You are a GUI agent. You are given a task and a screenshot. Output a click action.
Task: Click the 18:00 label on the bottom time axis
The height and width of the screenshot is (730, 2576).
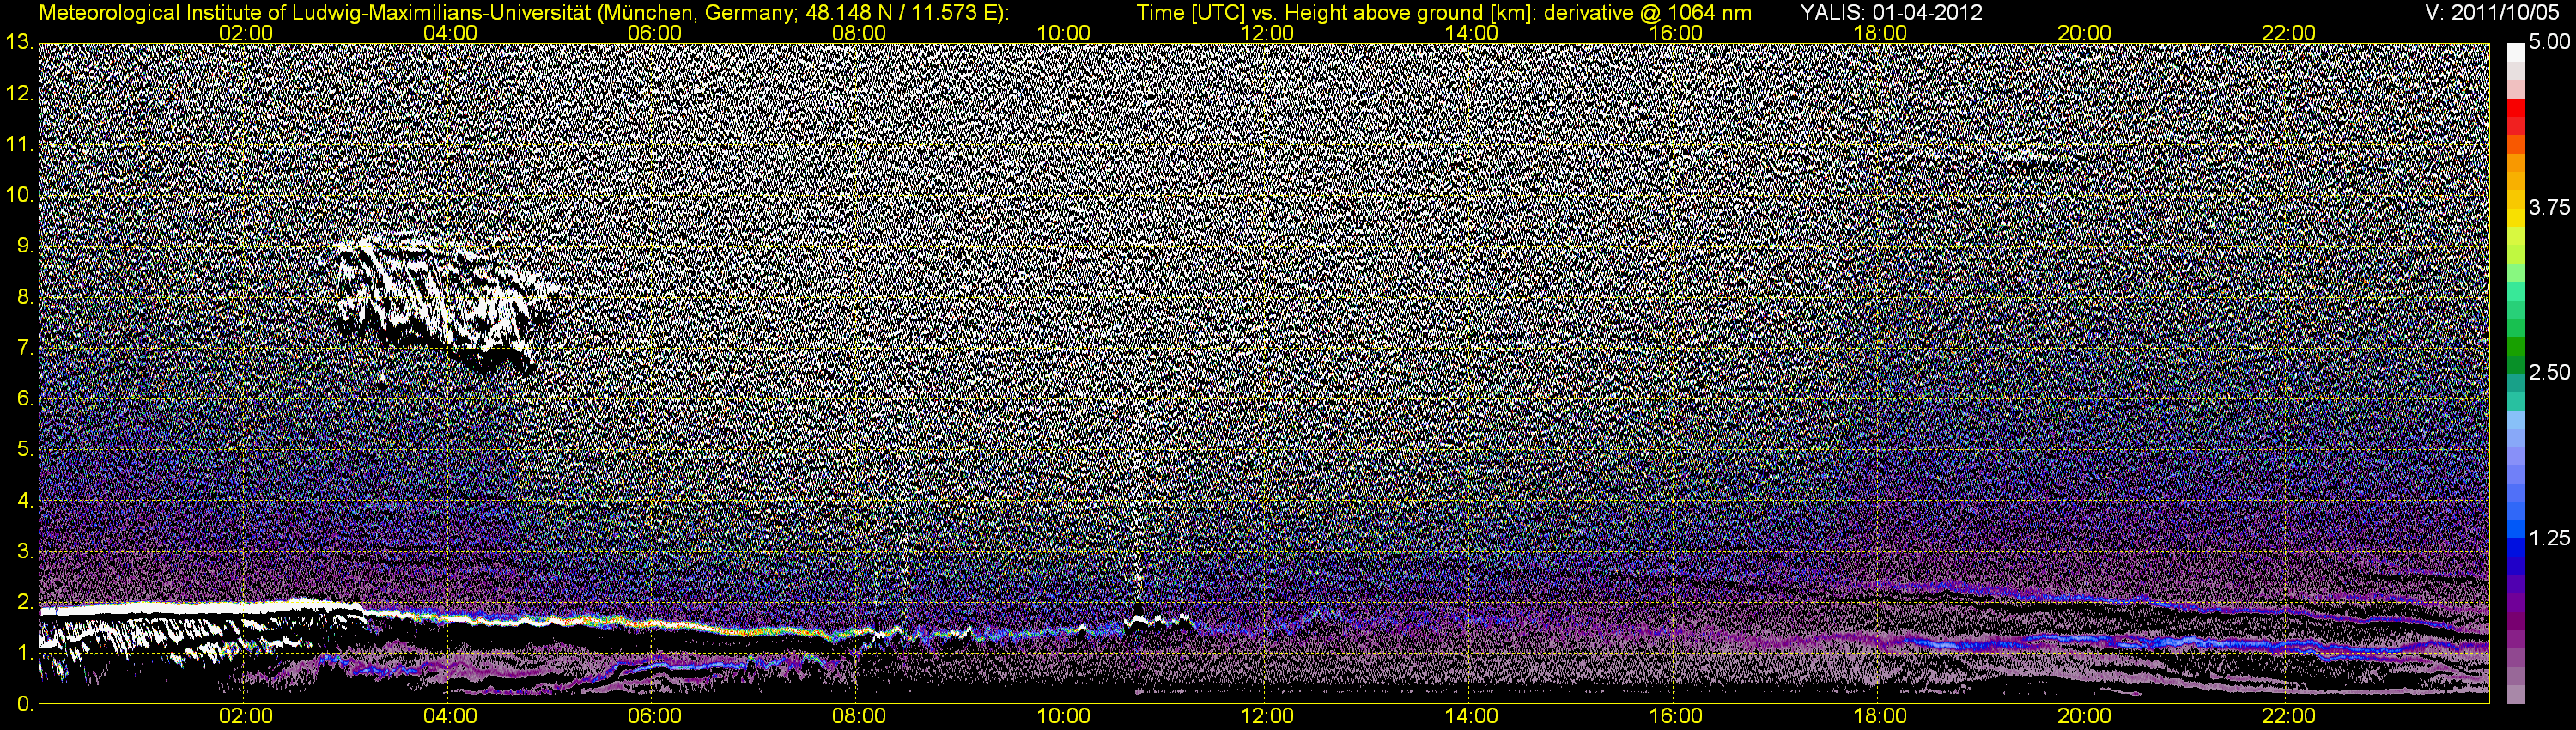pos(1880,717)
